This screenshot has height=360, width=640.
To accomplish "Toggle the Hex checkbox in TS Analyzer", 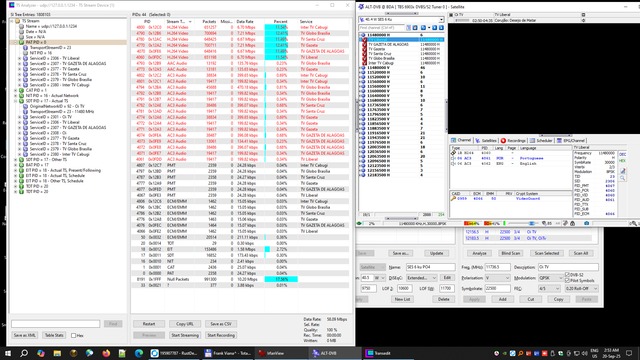I will tap(73, 336).
